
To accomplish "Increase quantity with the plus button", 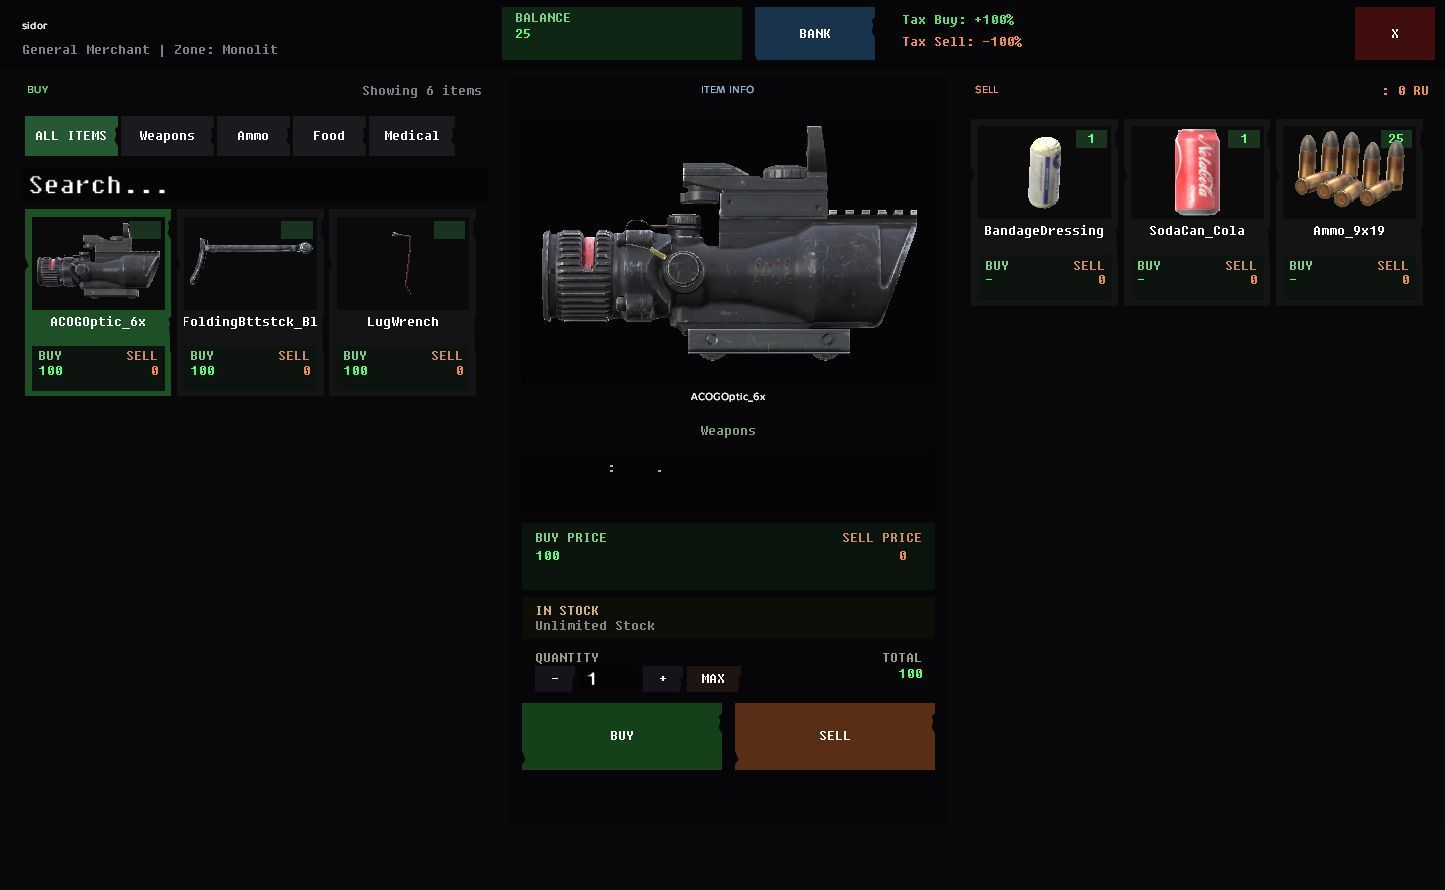I will tap(662, 679).
